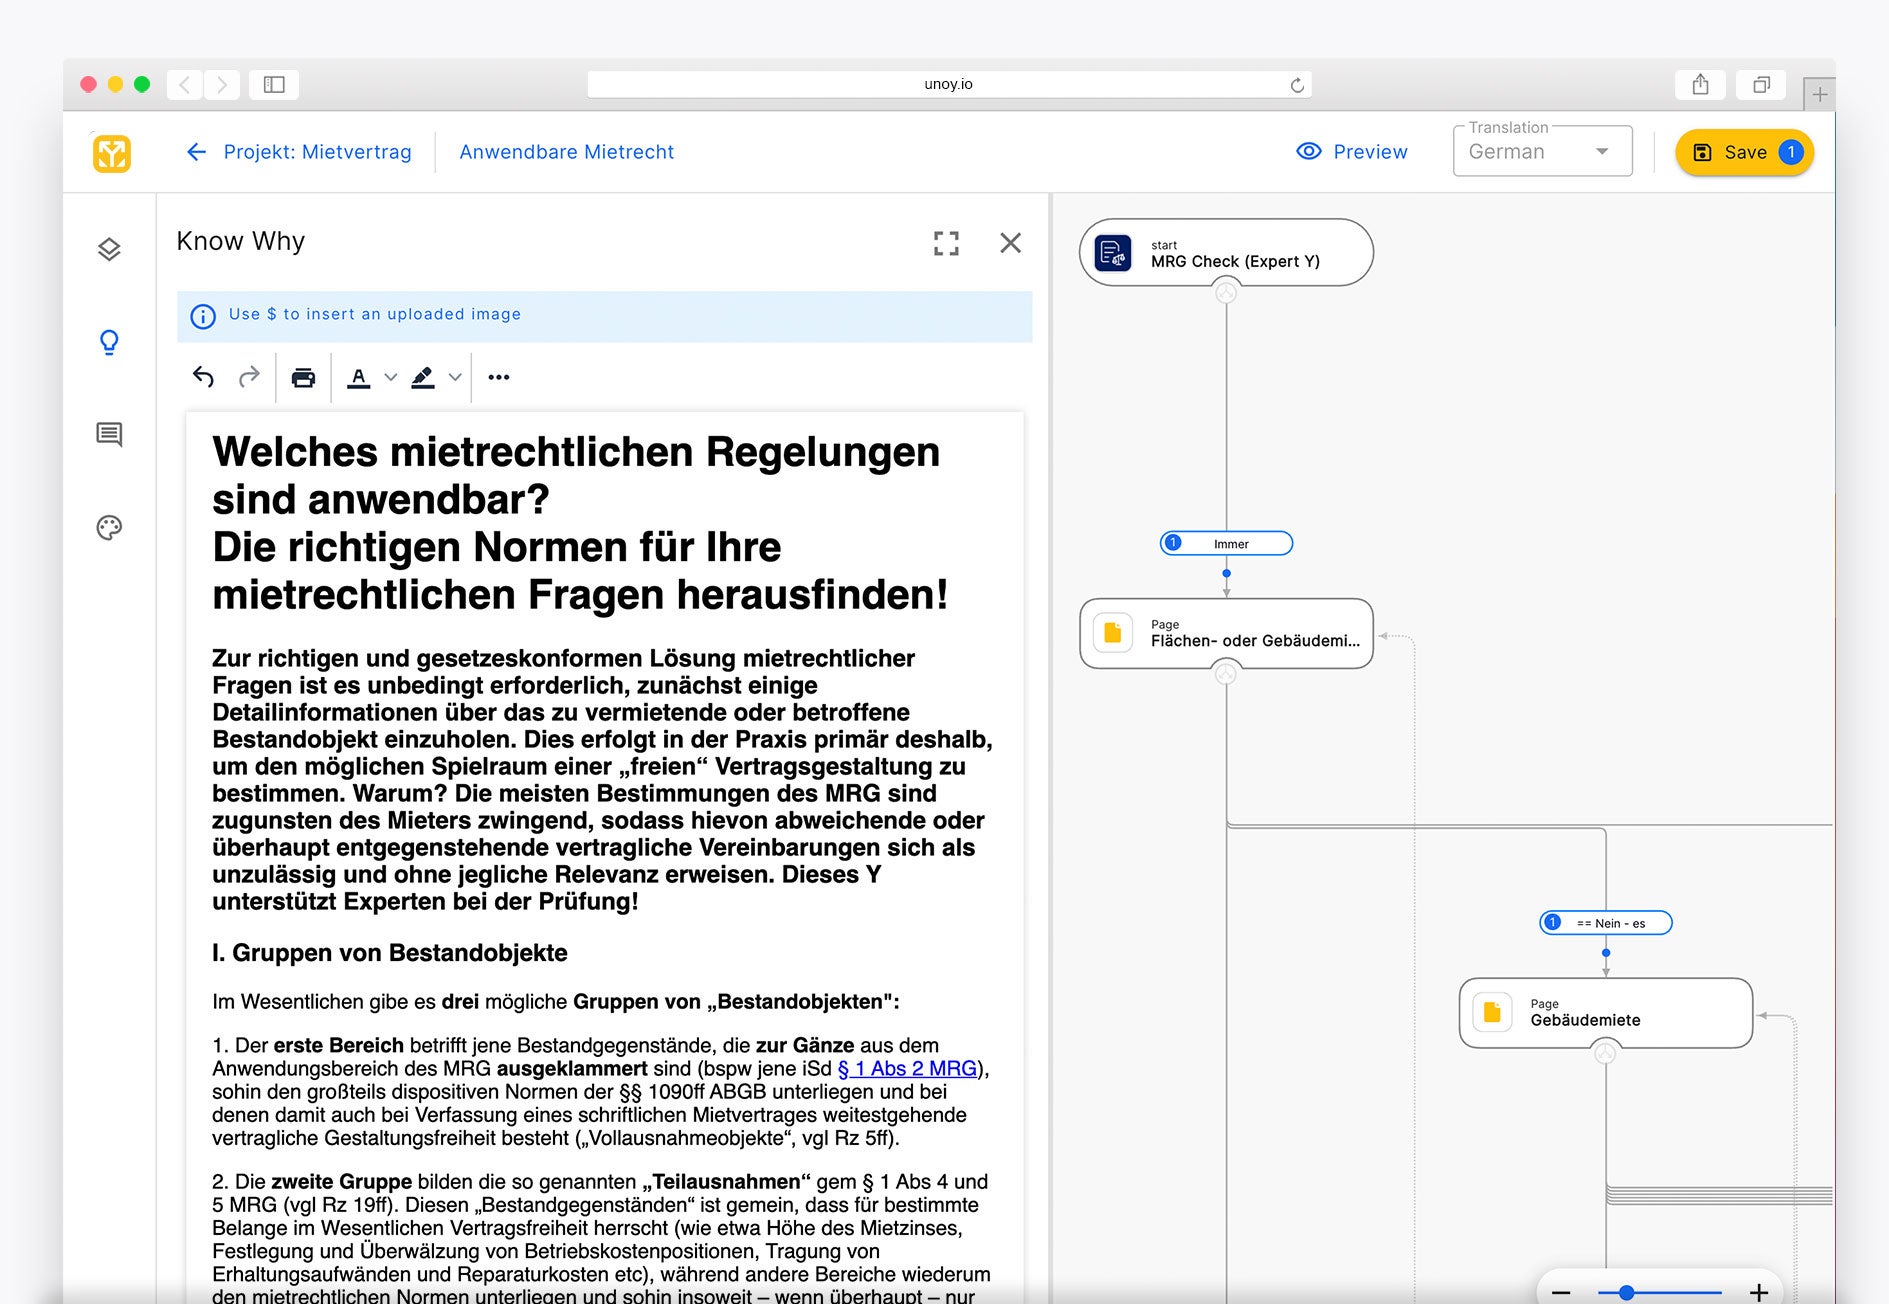Select the Gebäudemiete page node
Screen dimensions: 1889x1304
(x=1605, y=1013)
